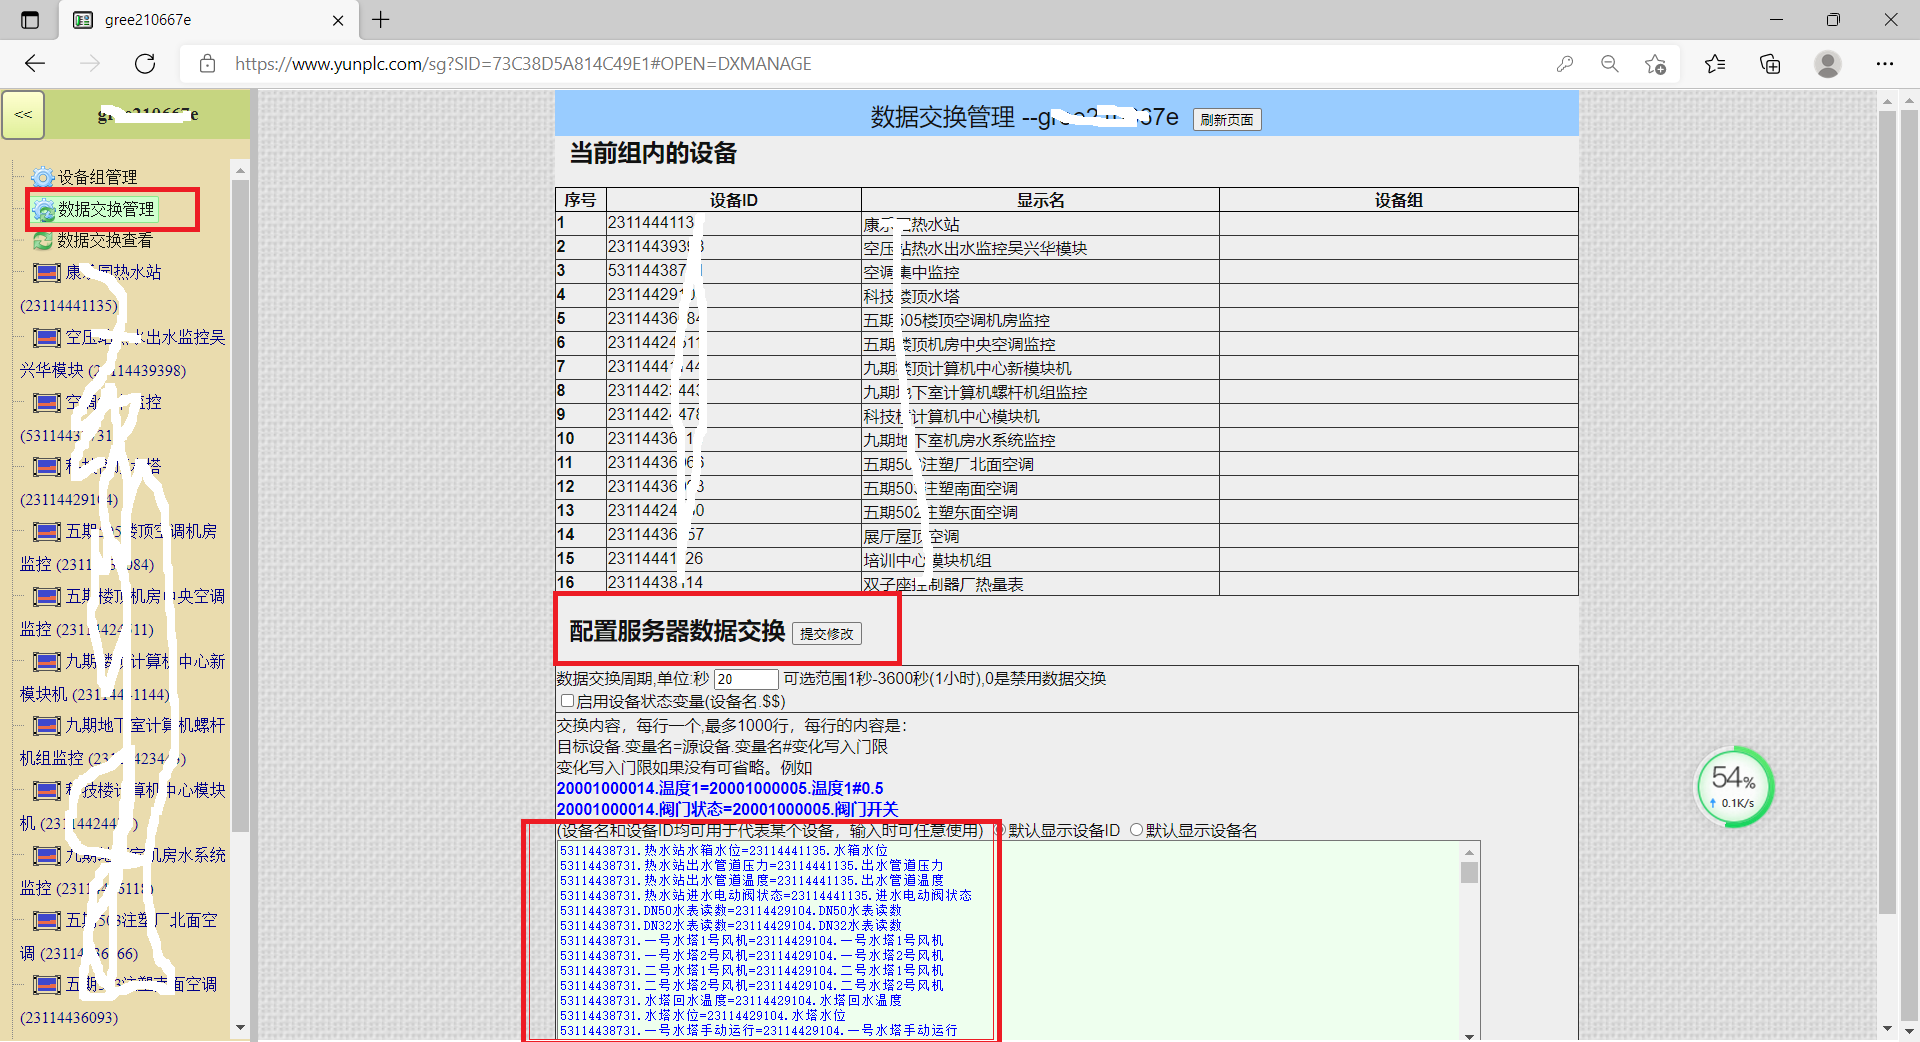Select 默认显示设备名 radio option
1920x1042 pixels.
pos(1136,830)
